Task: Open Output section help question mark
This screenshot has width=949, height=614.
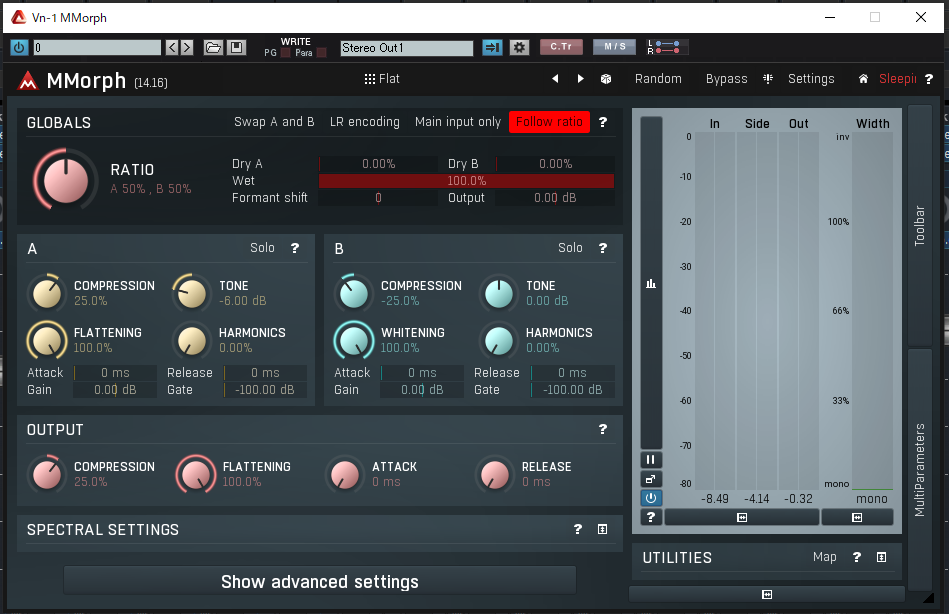Action: [603, 429]
